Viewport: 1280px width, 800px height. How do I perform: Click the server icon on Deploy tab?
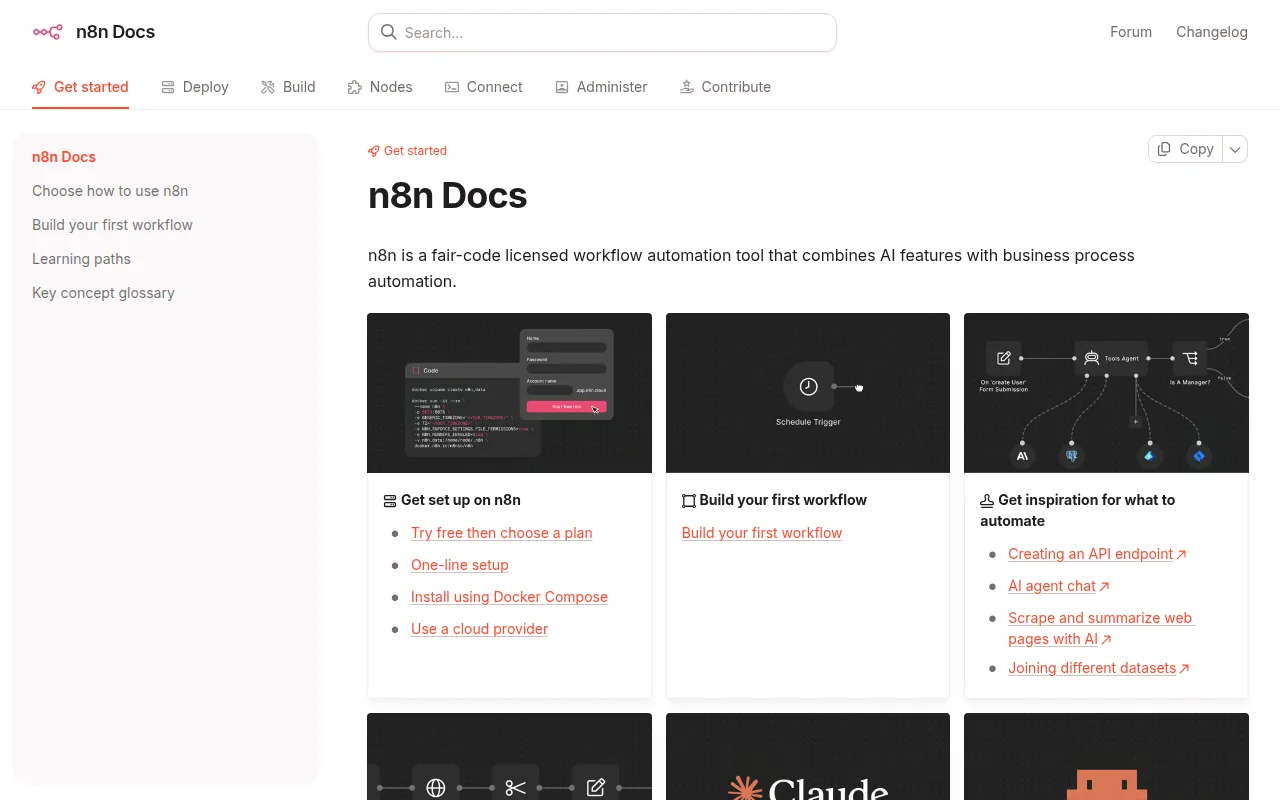tap(168, 87)
